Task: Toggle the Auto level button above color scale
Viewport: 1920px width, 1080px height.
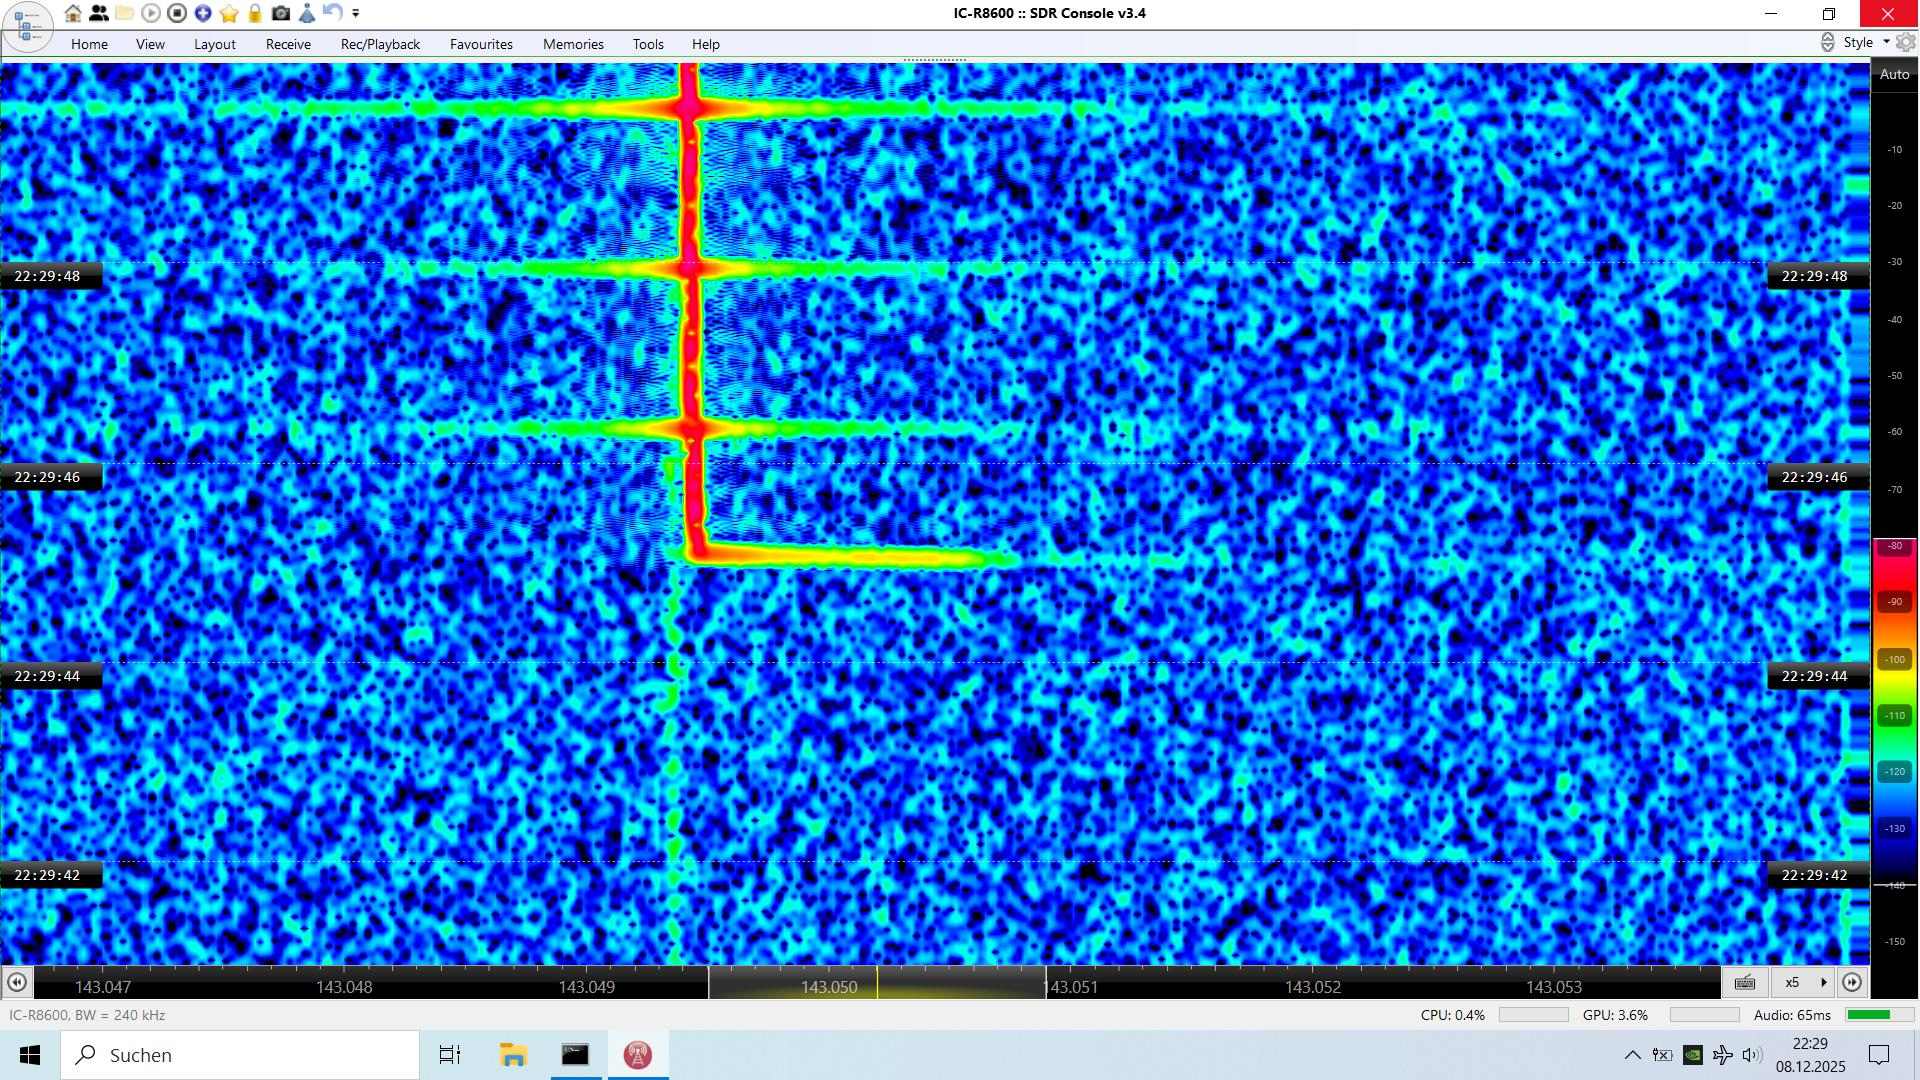Action: (x=1894, y=74)
